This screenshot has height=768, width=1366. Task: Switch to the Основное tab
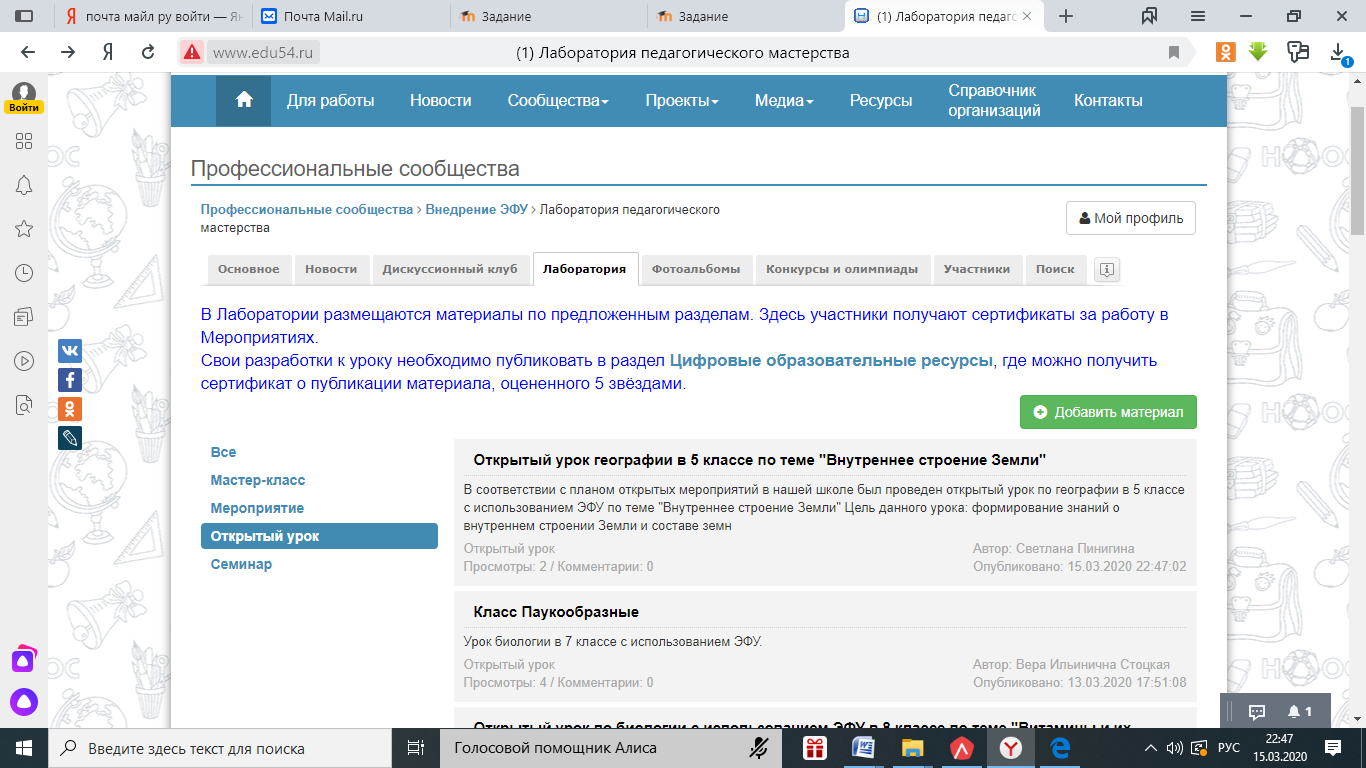point(249,269)
